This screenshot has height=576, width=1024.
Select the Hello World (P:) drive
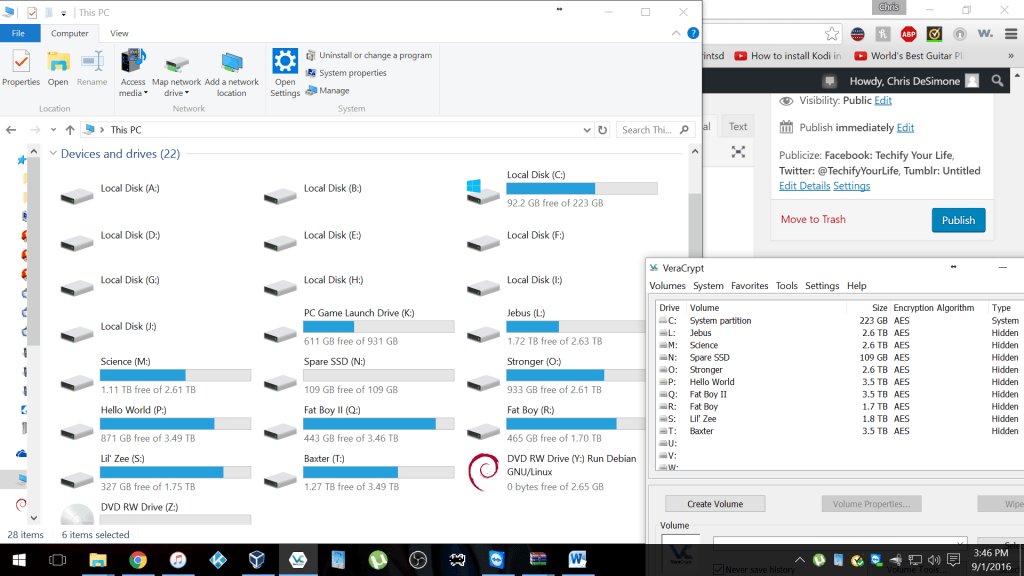click(x=155, y=423)
